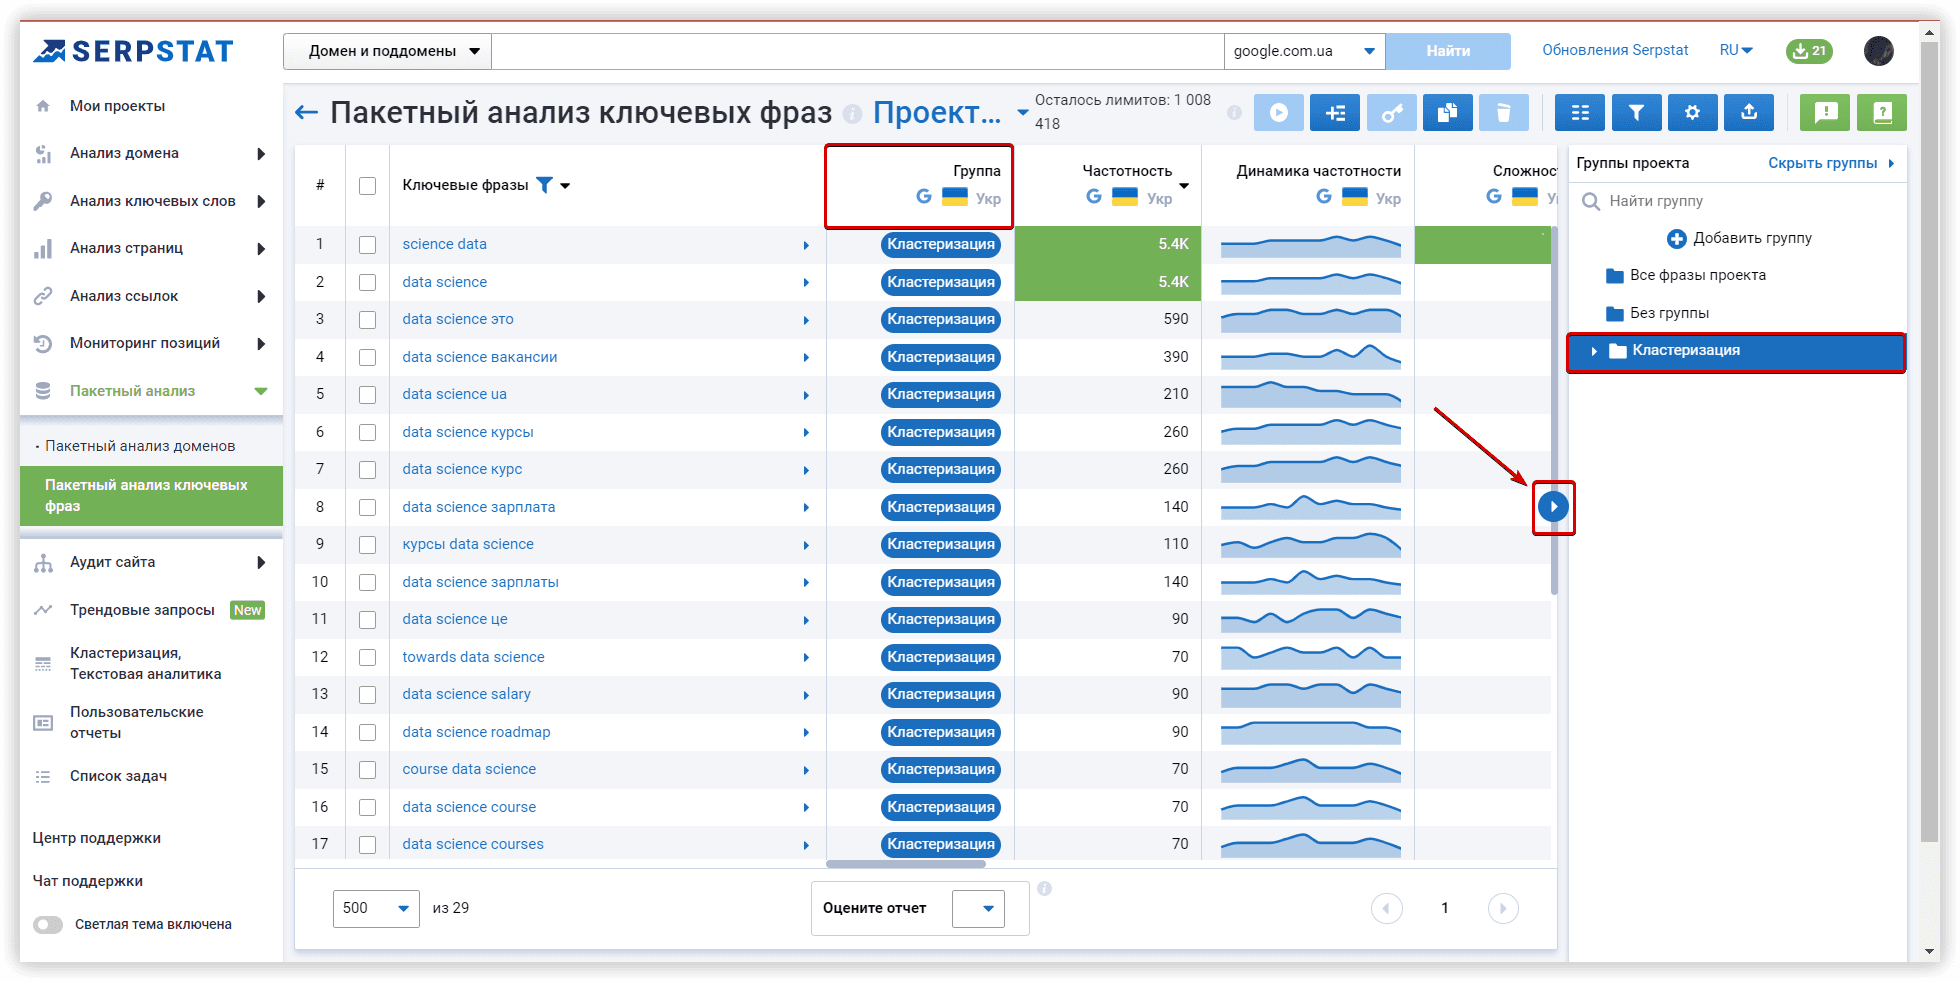The width and height of the screenshot is (1960, 982).
Task: Click the export upload icon
Action: [x=1748, y=113]
